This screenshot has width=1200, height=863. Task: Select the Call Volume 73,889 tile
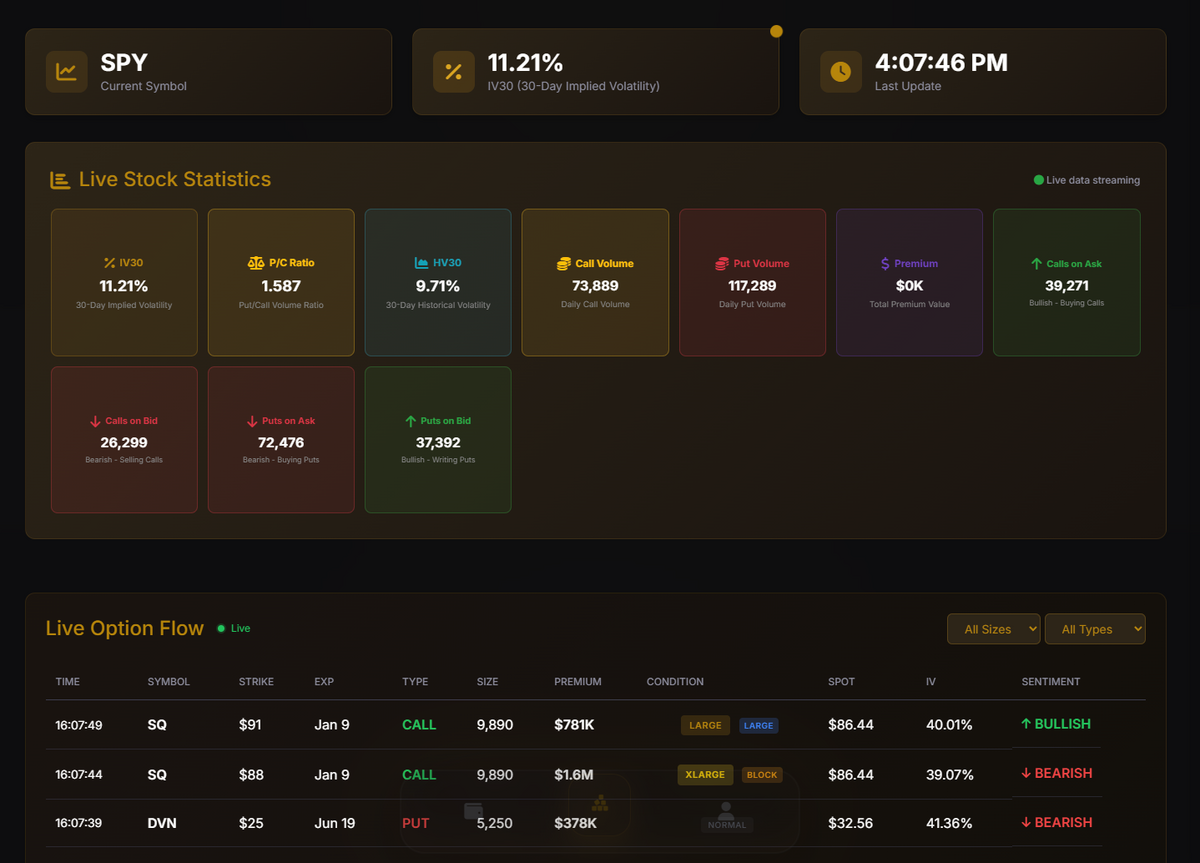pyautogui.click(x=595, y=282)
